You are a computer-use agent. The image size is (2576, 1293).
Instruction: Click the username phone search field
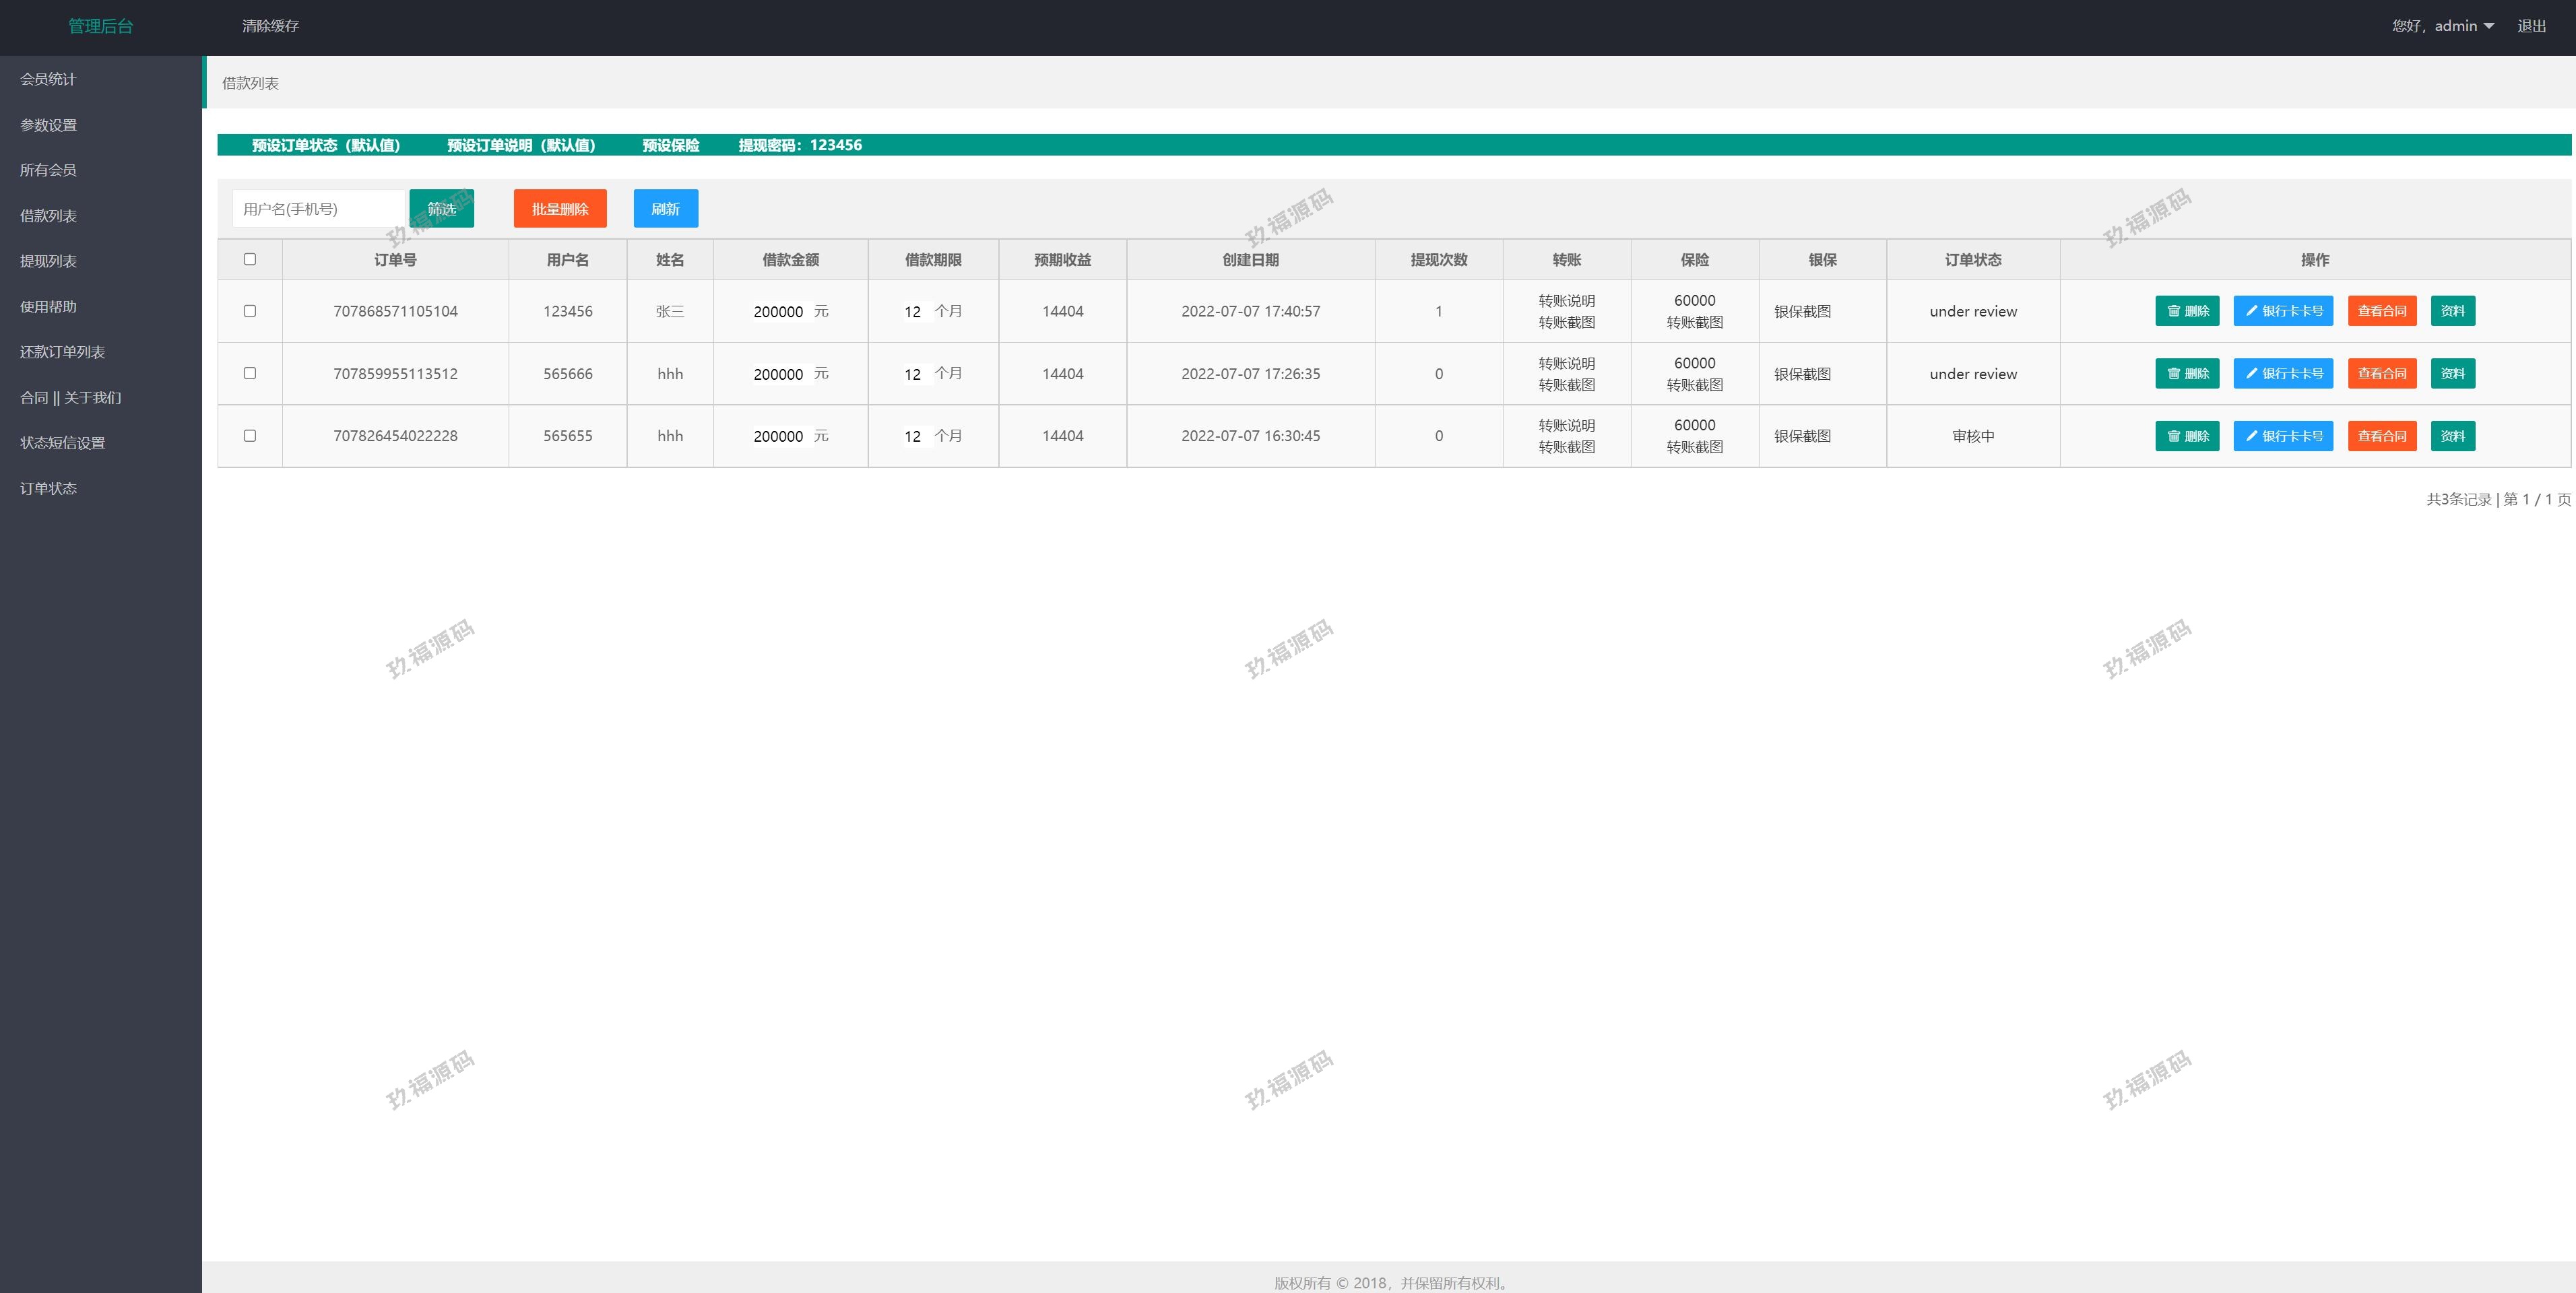click(318, 209)
